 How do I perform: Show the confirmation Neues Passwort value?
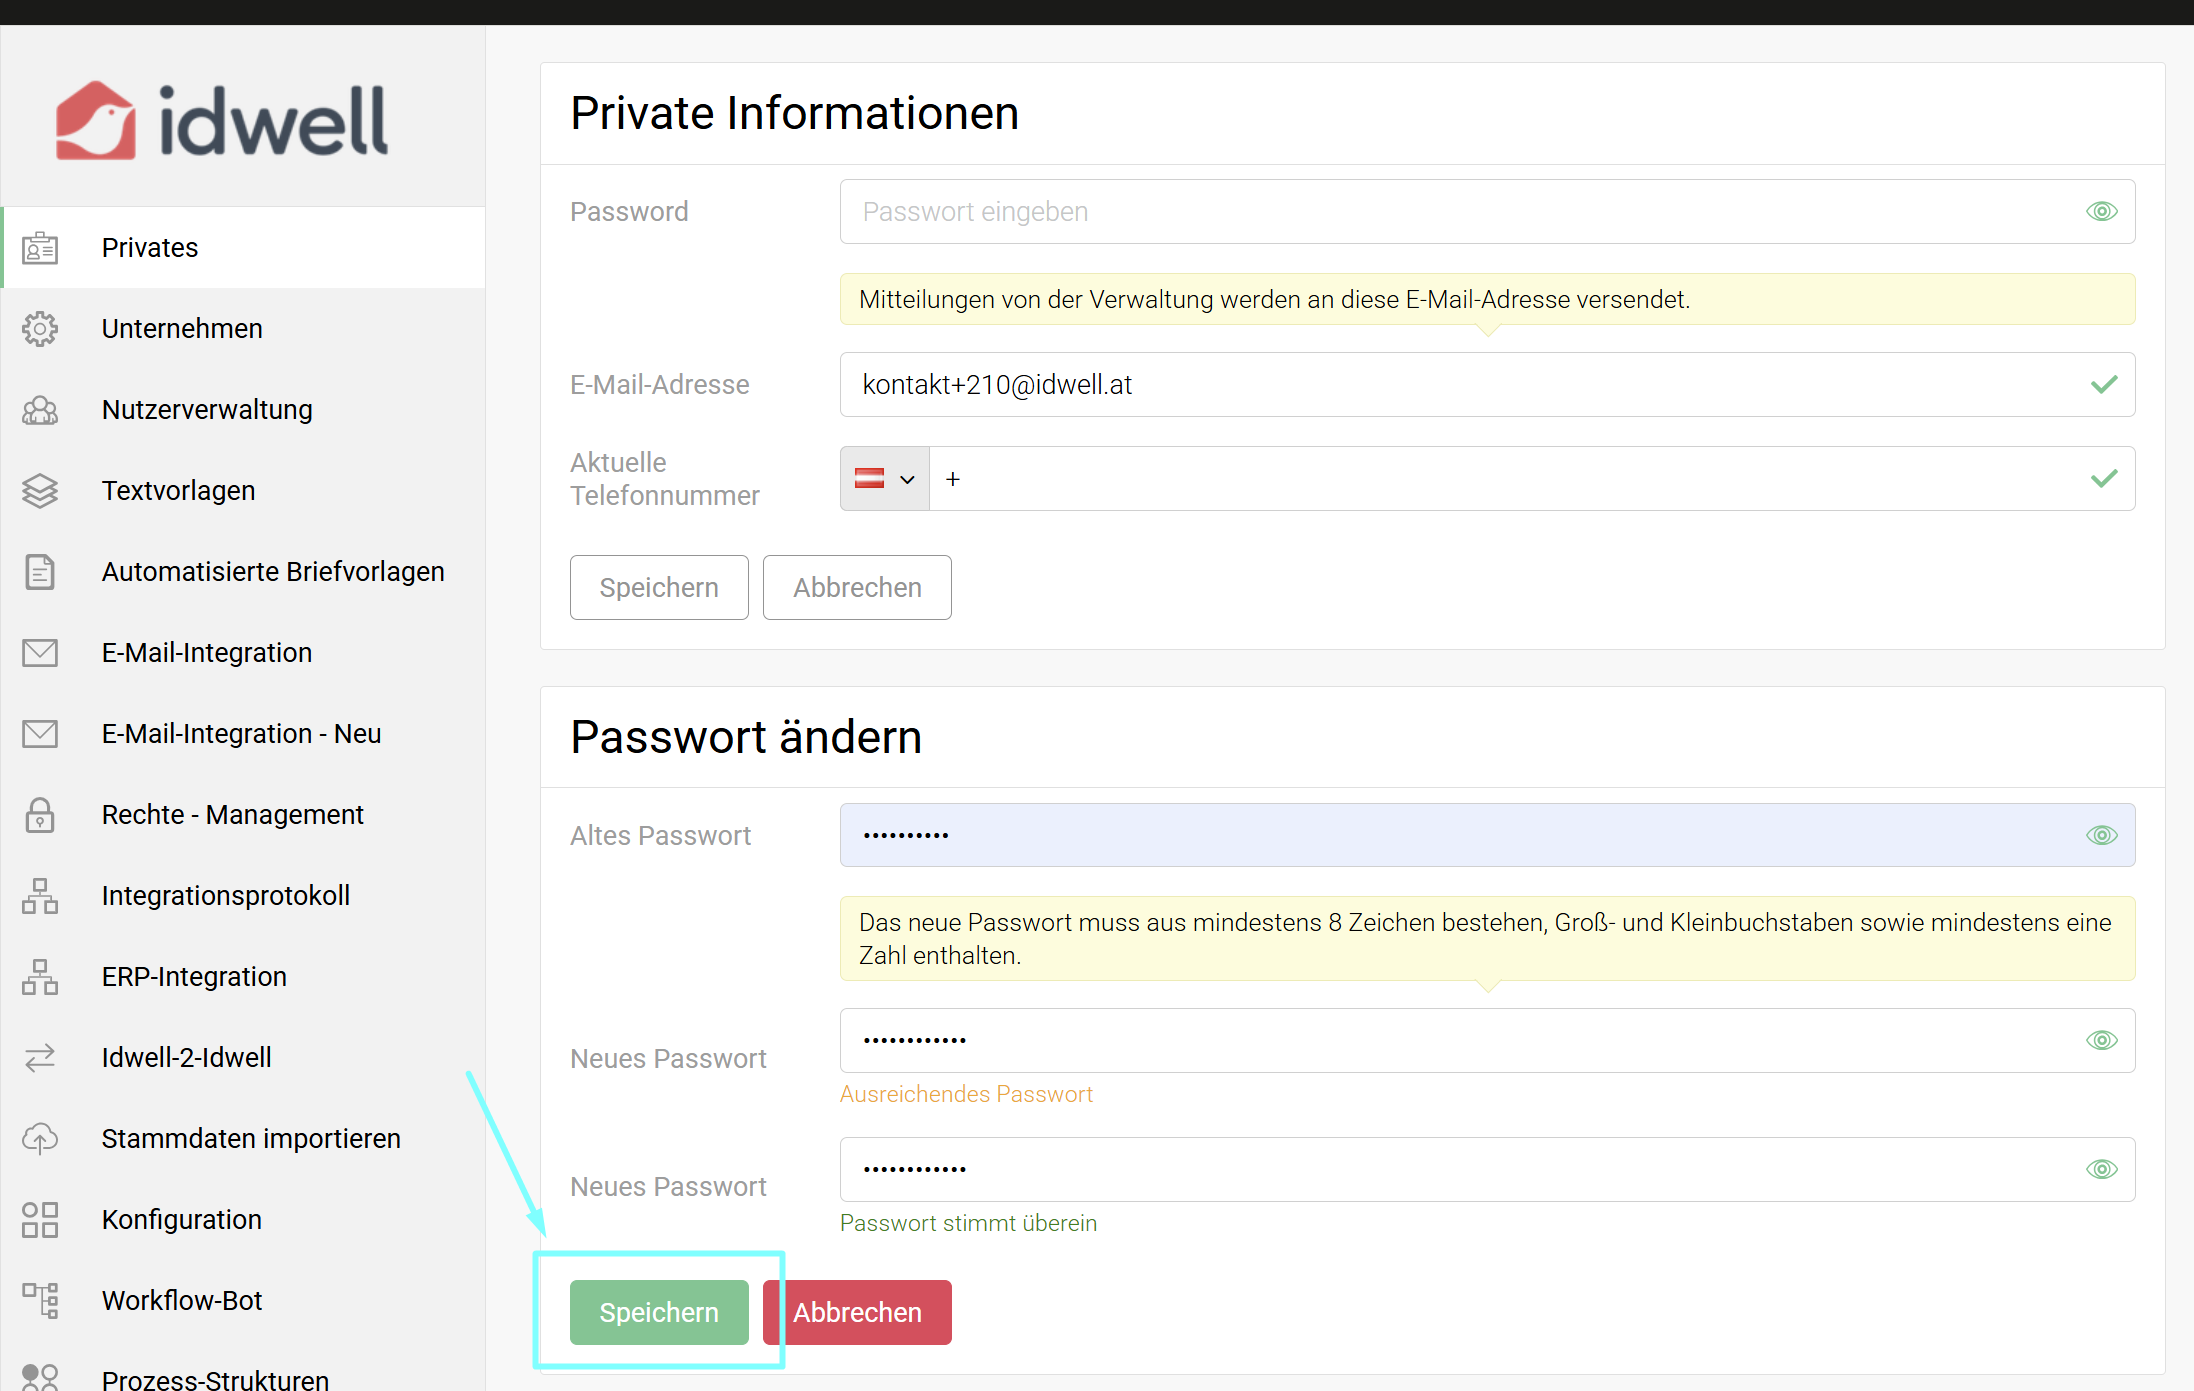coord(2101,1169)
